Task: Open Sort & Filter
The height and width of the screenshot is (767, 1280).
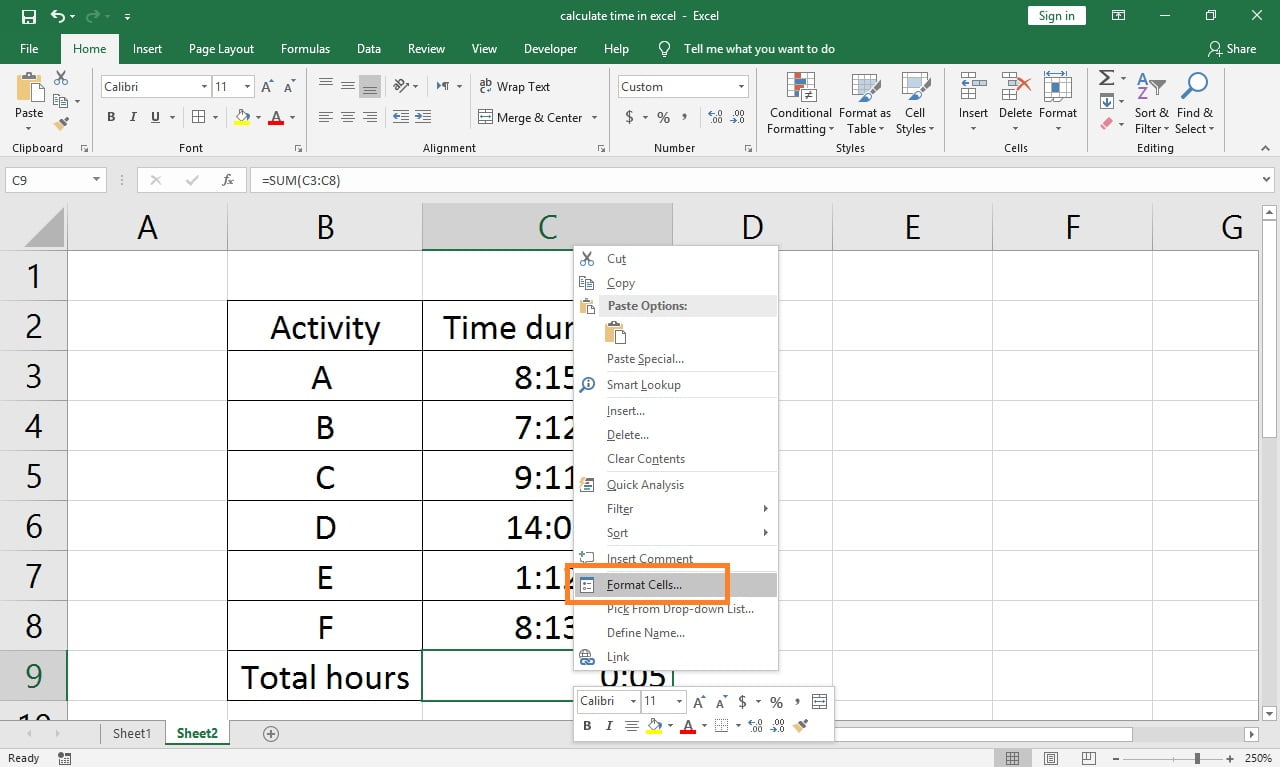Action: pyautogui.click(x=1151, y=105)
